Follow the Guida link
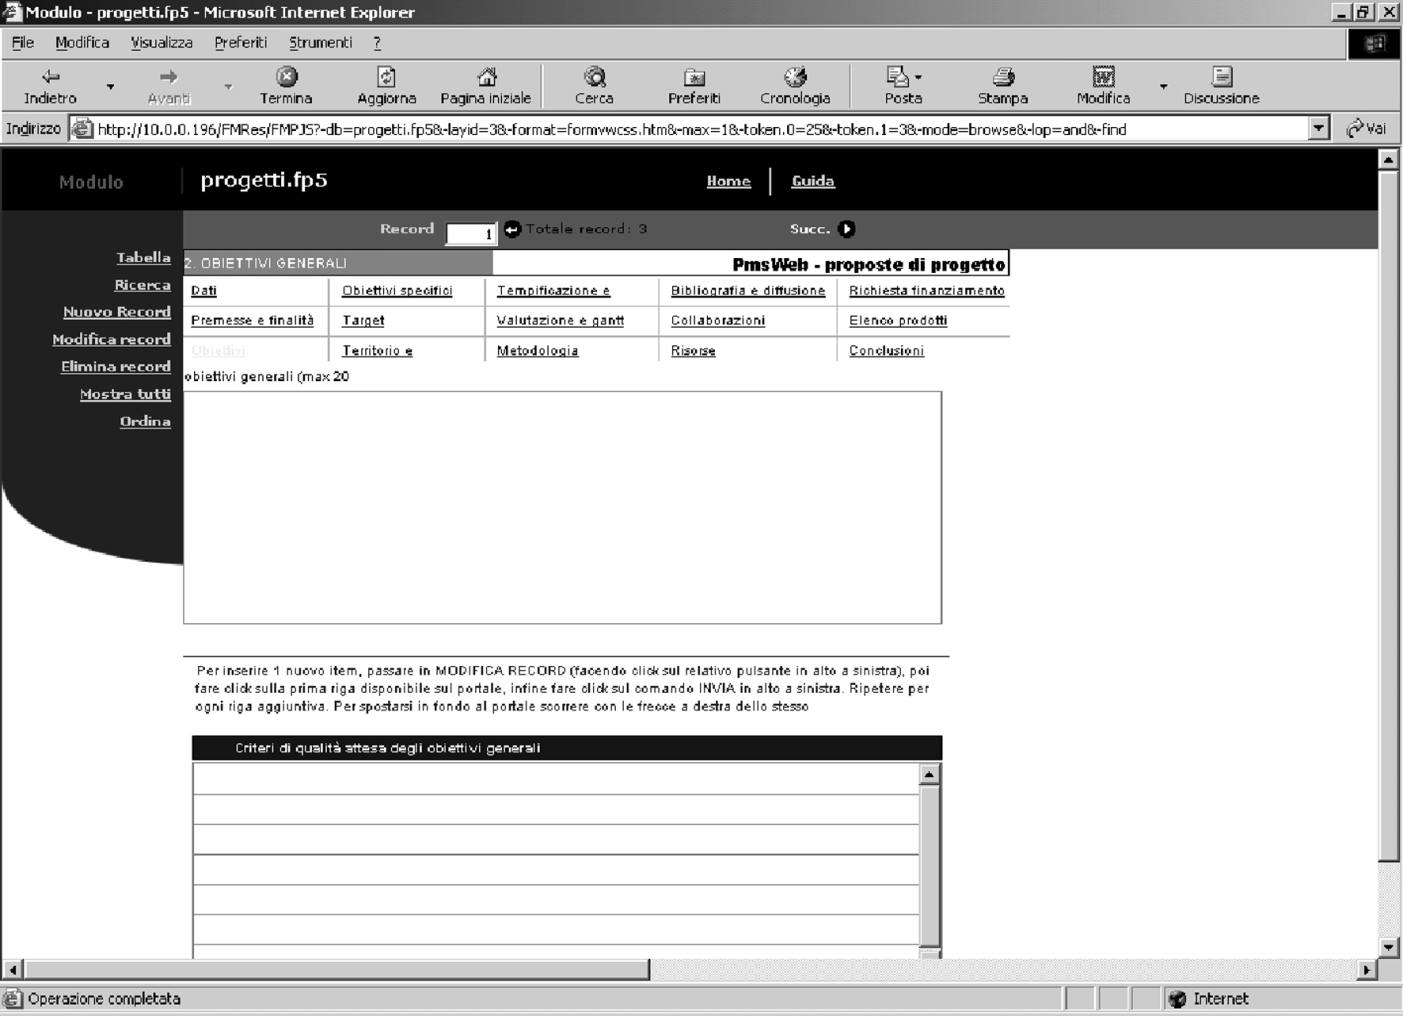 [x=812, y=181]
